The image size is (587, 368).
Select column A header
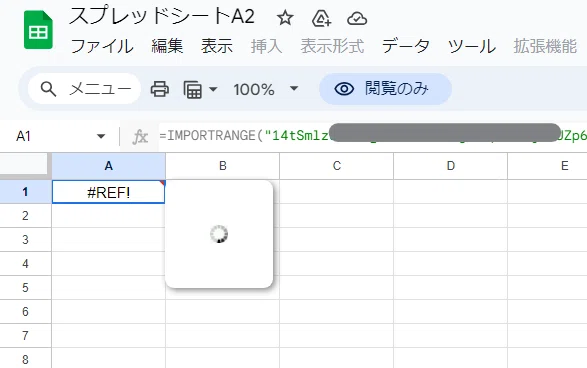[x=109, y=166]
